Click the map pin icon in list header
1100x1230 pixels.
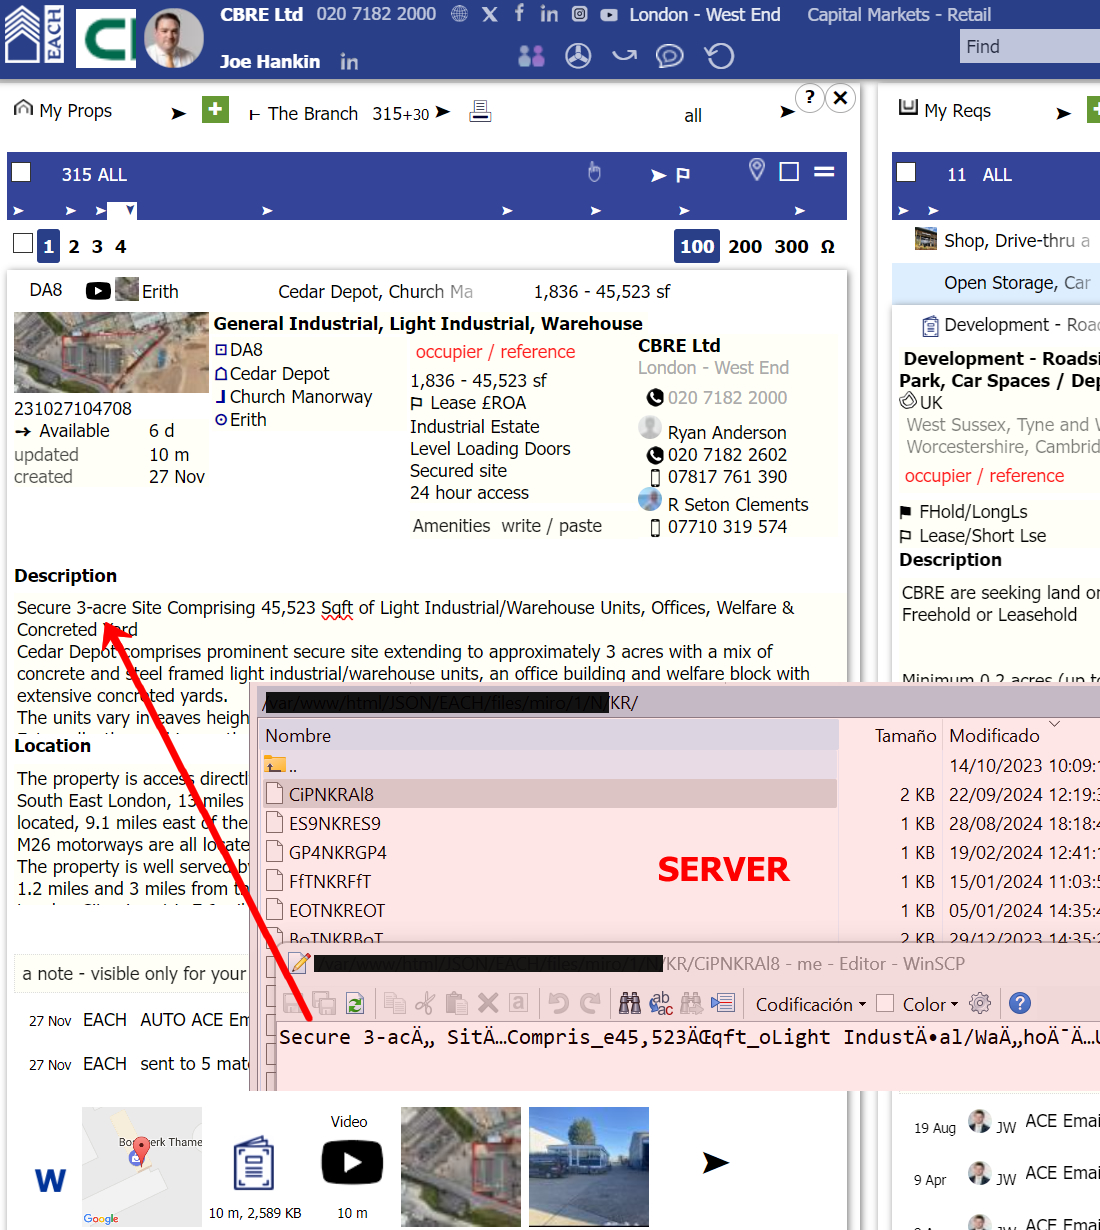pos(757,170)
